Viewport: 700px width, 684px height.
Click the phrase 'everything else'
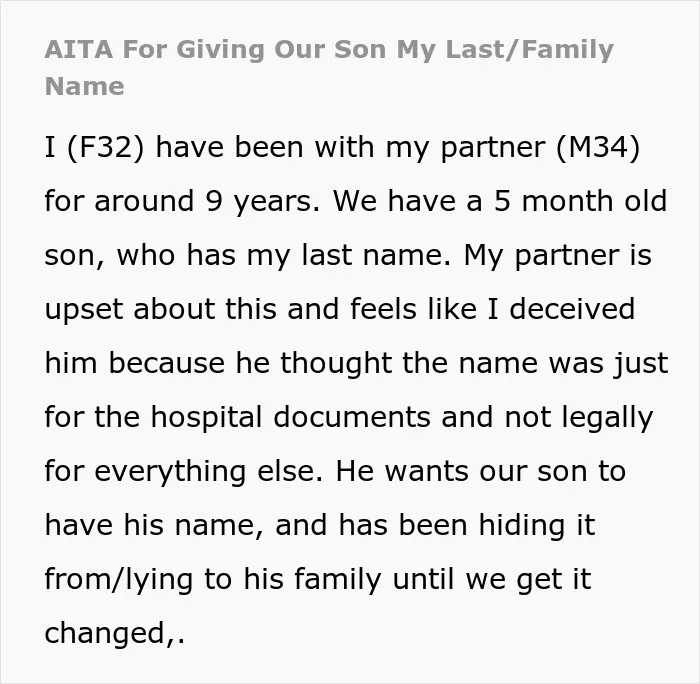click(x=204, y=471)
